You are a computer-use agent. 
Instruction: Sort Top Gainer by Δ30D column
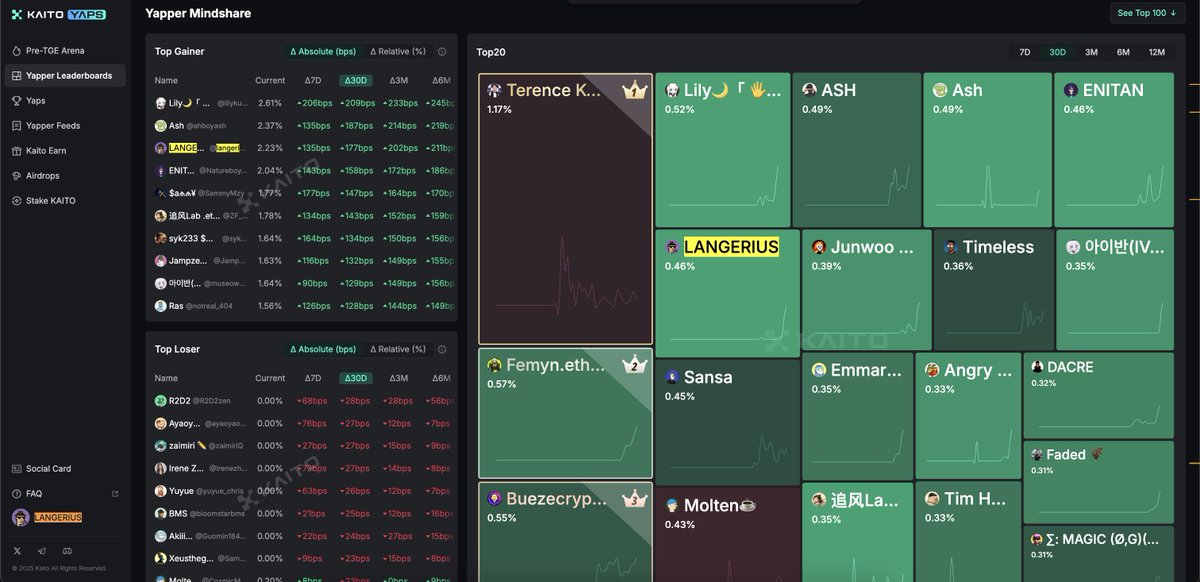point(356,80)
